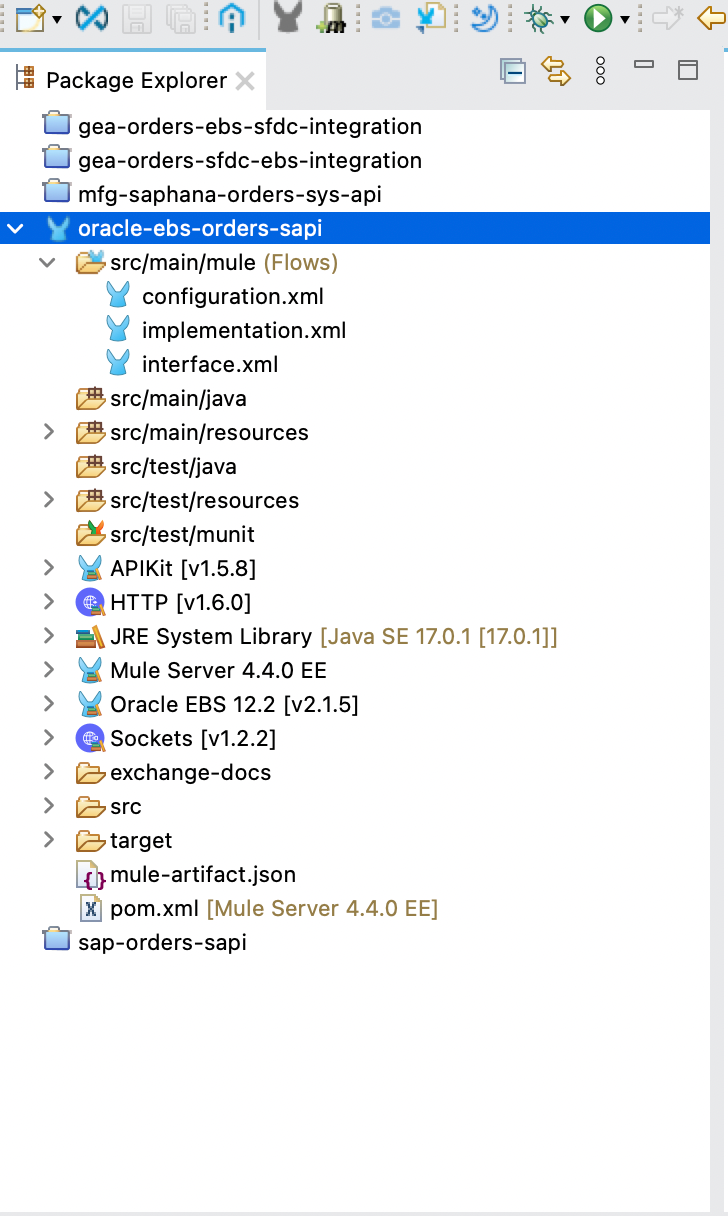728x1216 pixels.
Task: Click the yellow back arrow toolbar icon
Action: pyautogui.click(x=712, y=17)
